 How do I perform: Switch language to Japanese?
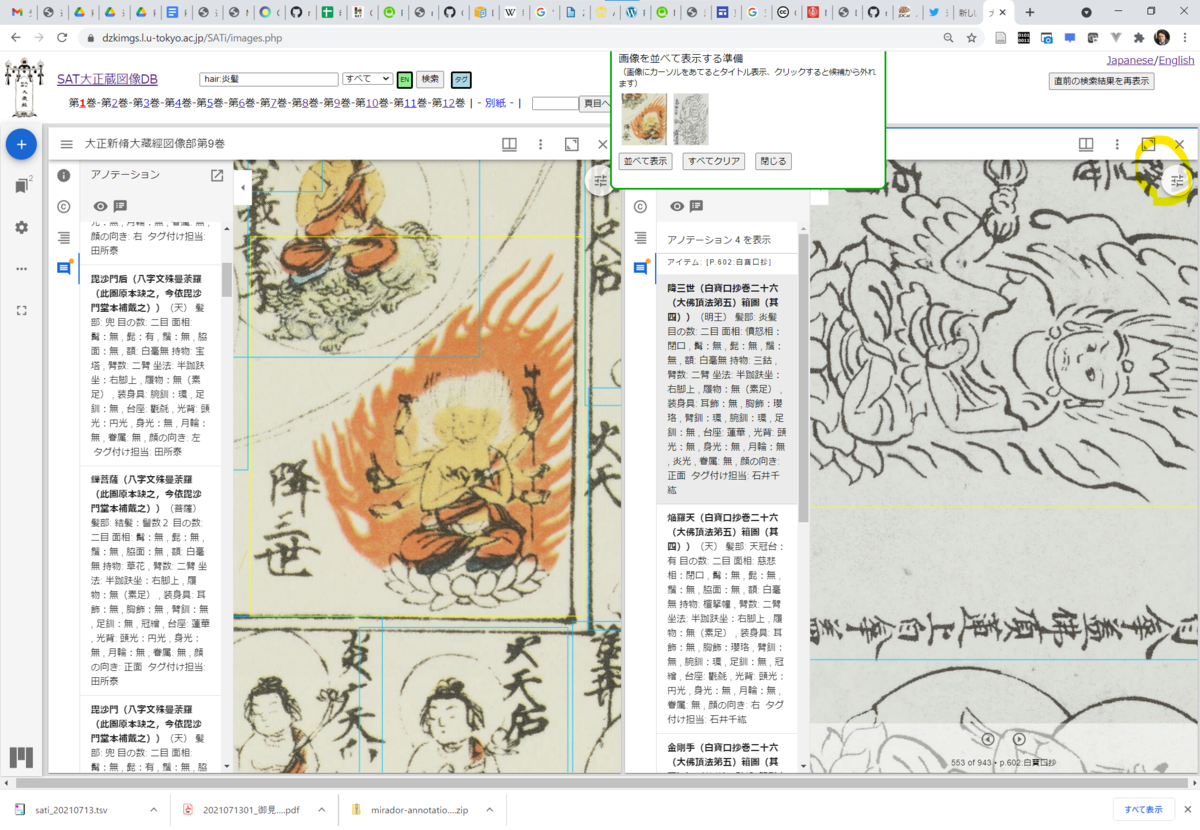[x=1129, y=60]
